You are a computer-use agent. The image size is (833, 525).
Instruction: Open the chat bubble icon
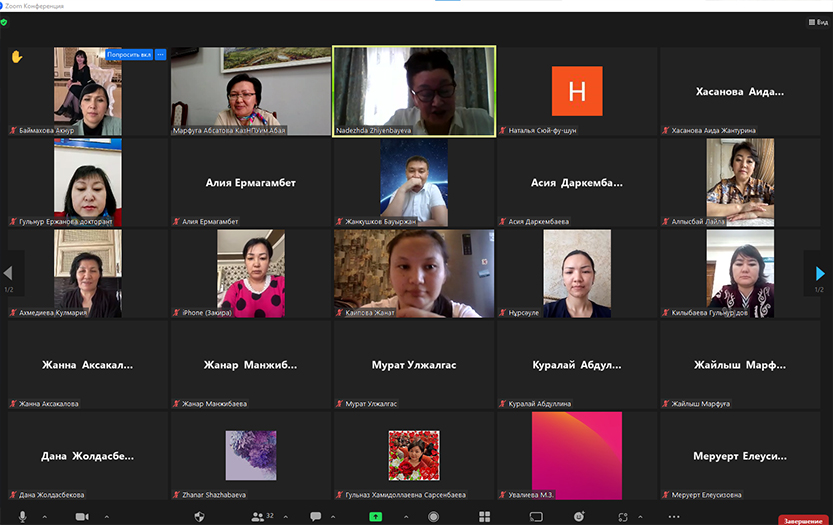pyautogui.click(x=316, y=516)
